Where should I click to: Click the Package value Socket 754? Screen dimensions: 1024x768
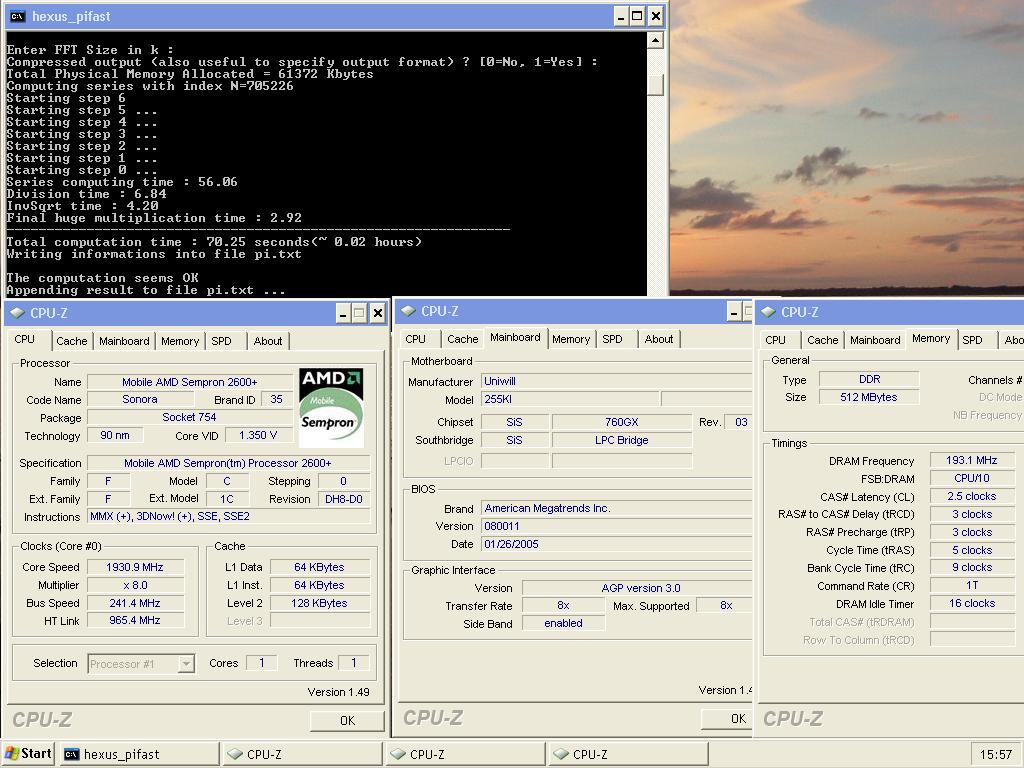tap(189, 417)
